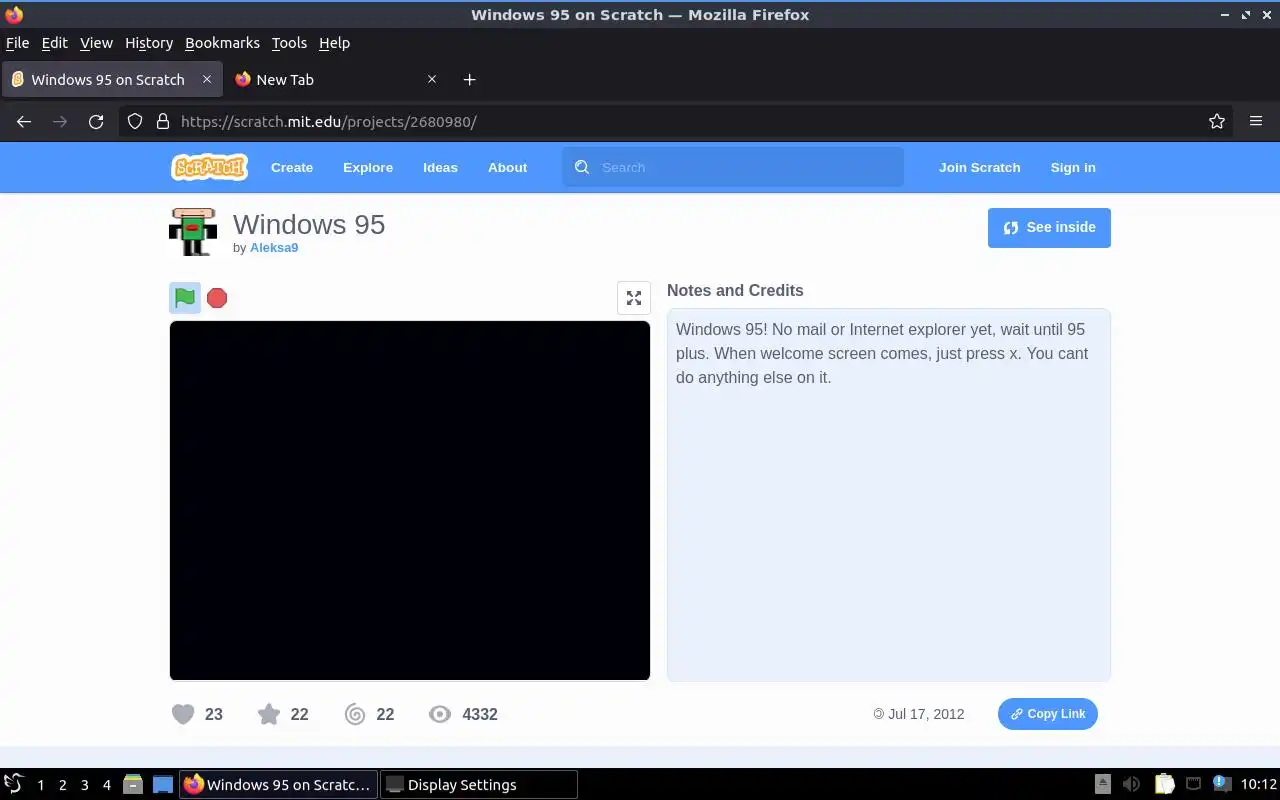Click the taskbar start menu icon
1280x800 pixels.
coord(13,784)
